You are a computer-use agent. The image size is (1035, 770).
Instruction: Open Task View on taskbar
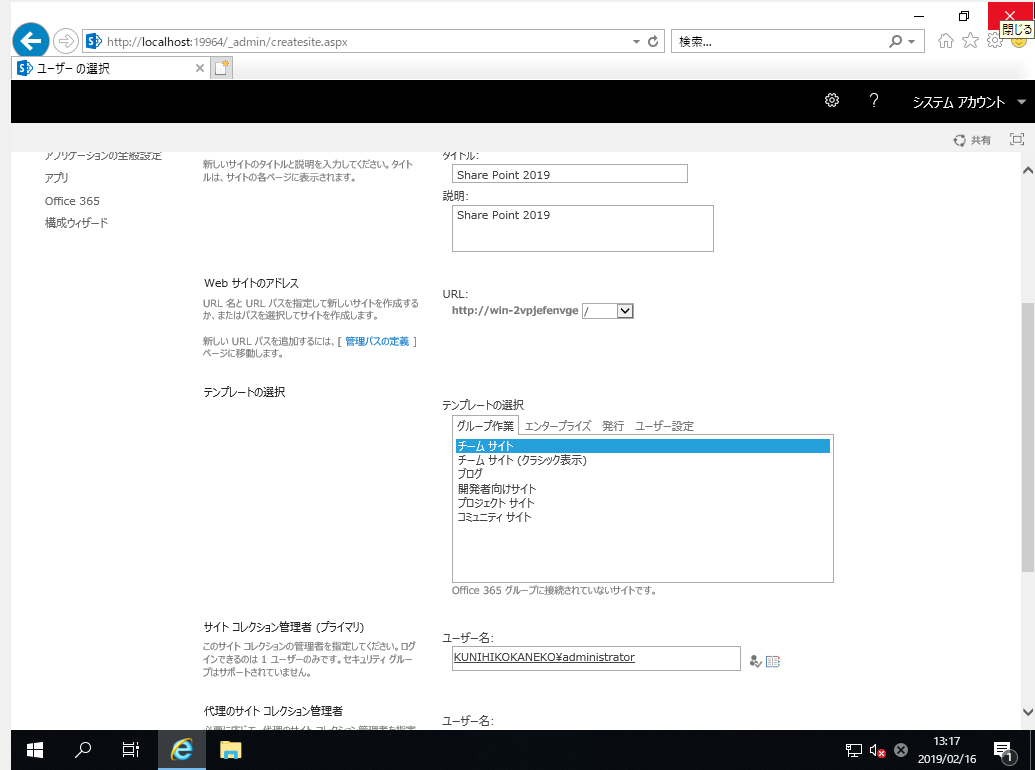(x=131, y=750)
